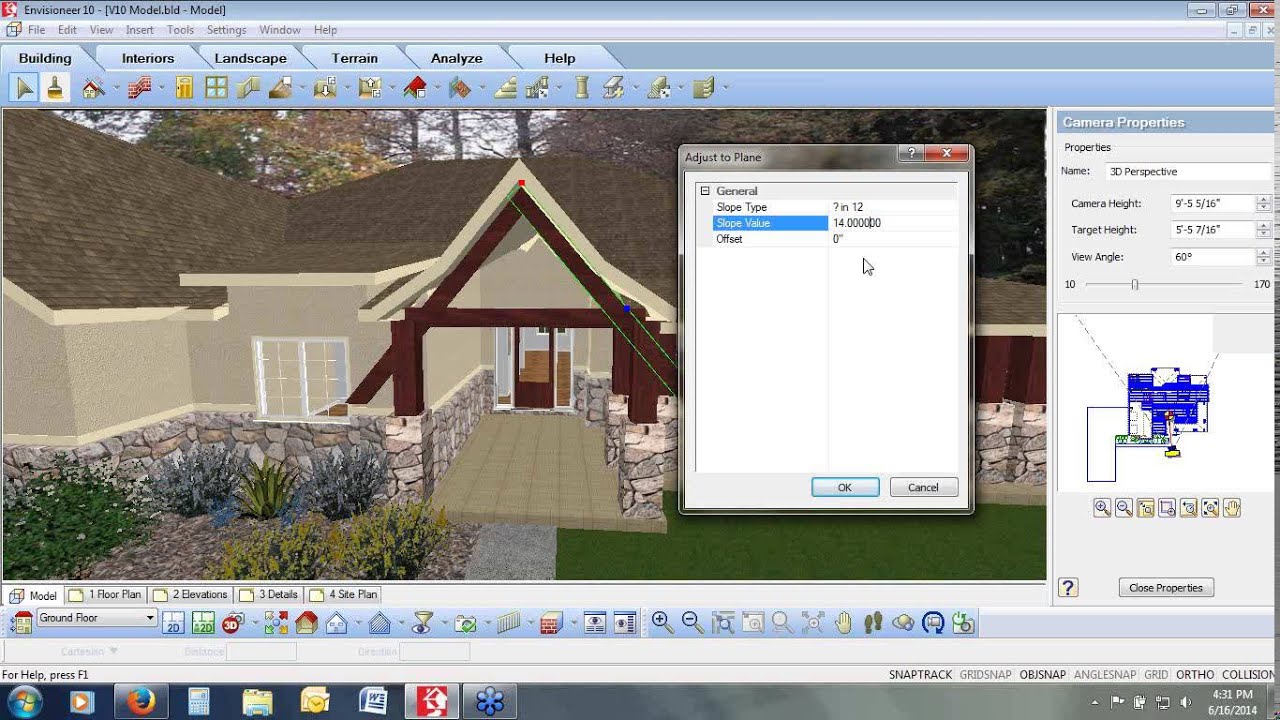Toggle ANGLESNAP in status bar
Image resolution: width=1280 pixels, height=720 pixels.
pos(1105,675)
